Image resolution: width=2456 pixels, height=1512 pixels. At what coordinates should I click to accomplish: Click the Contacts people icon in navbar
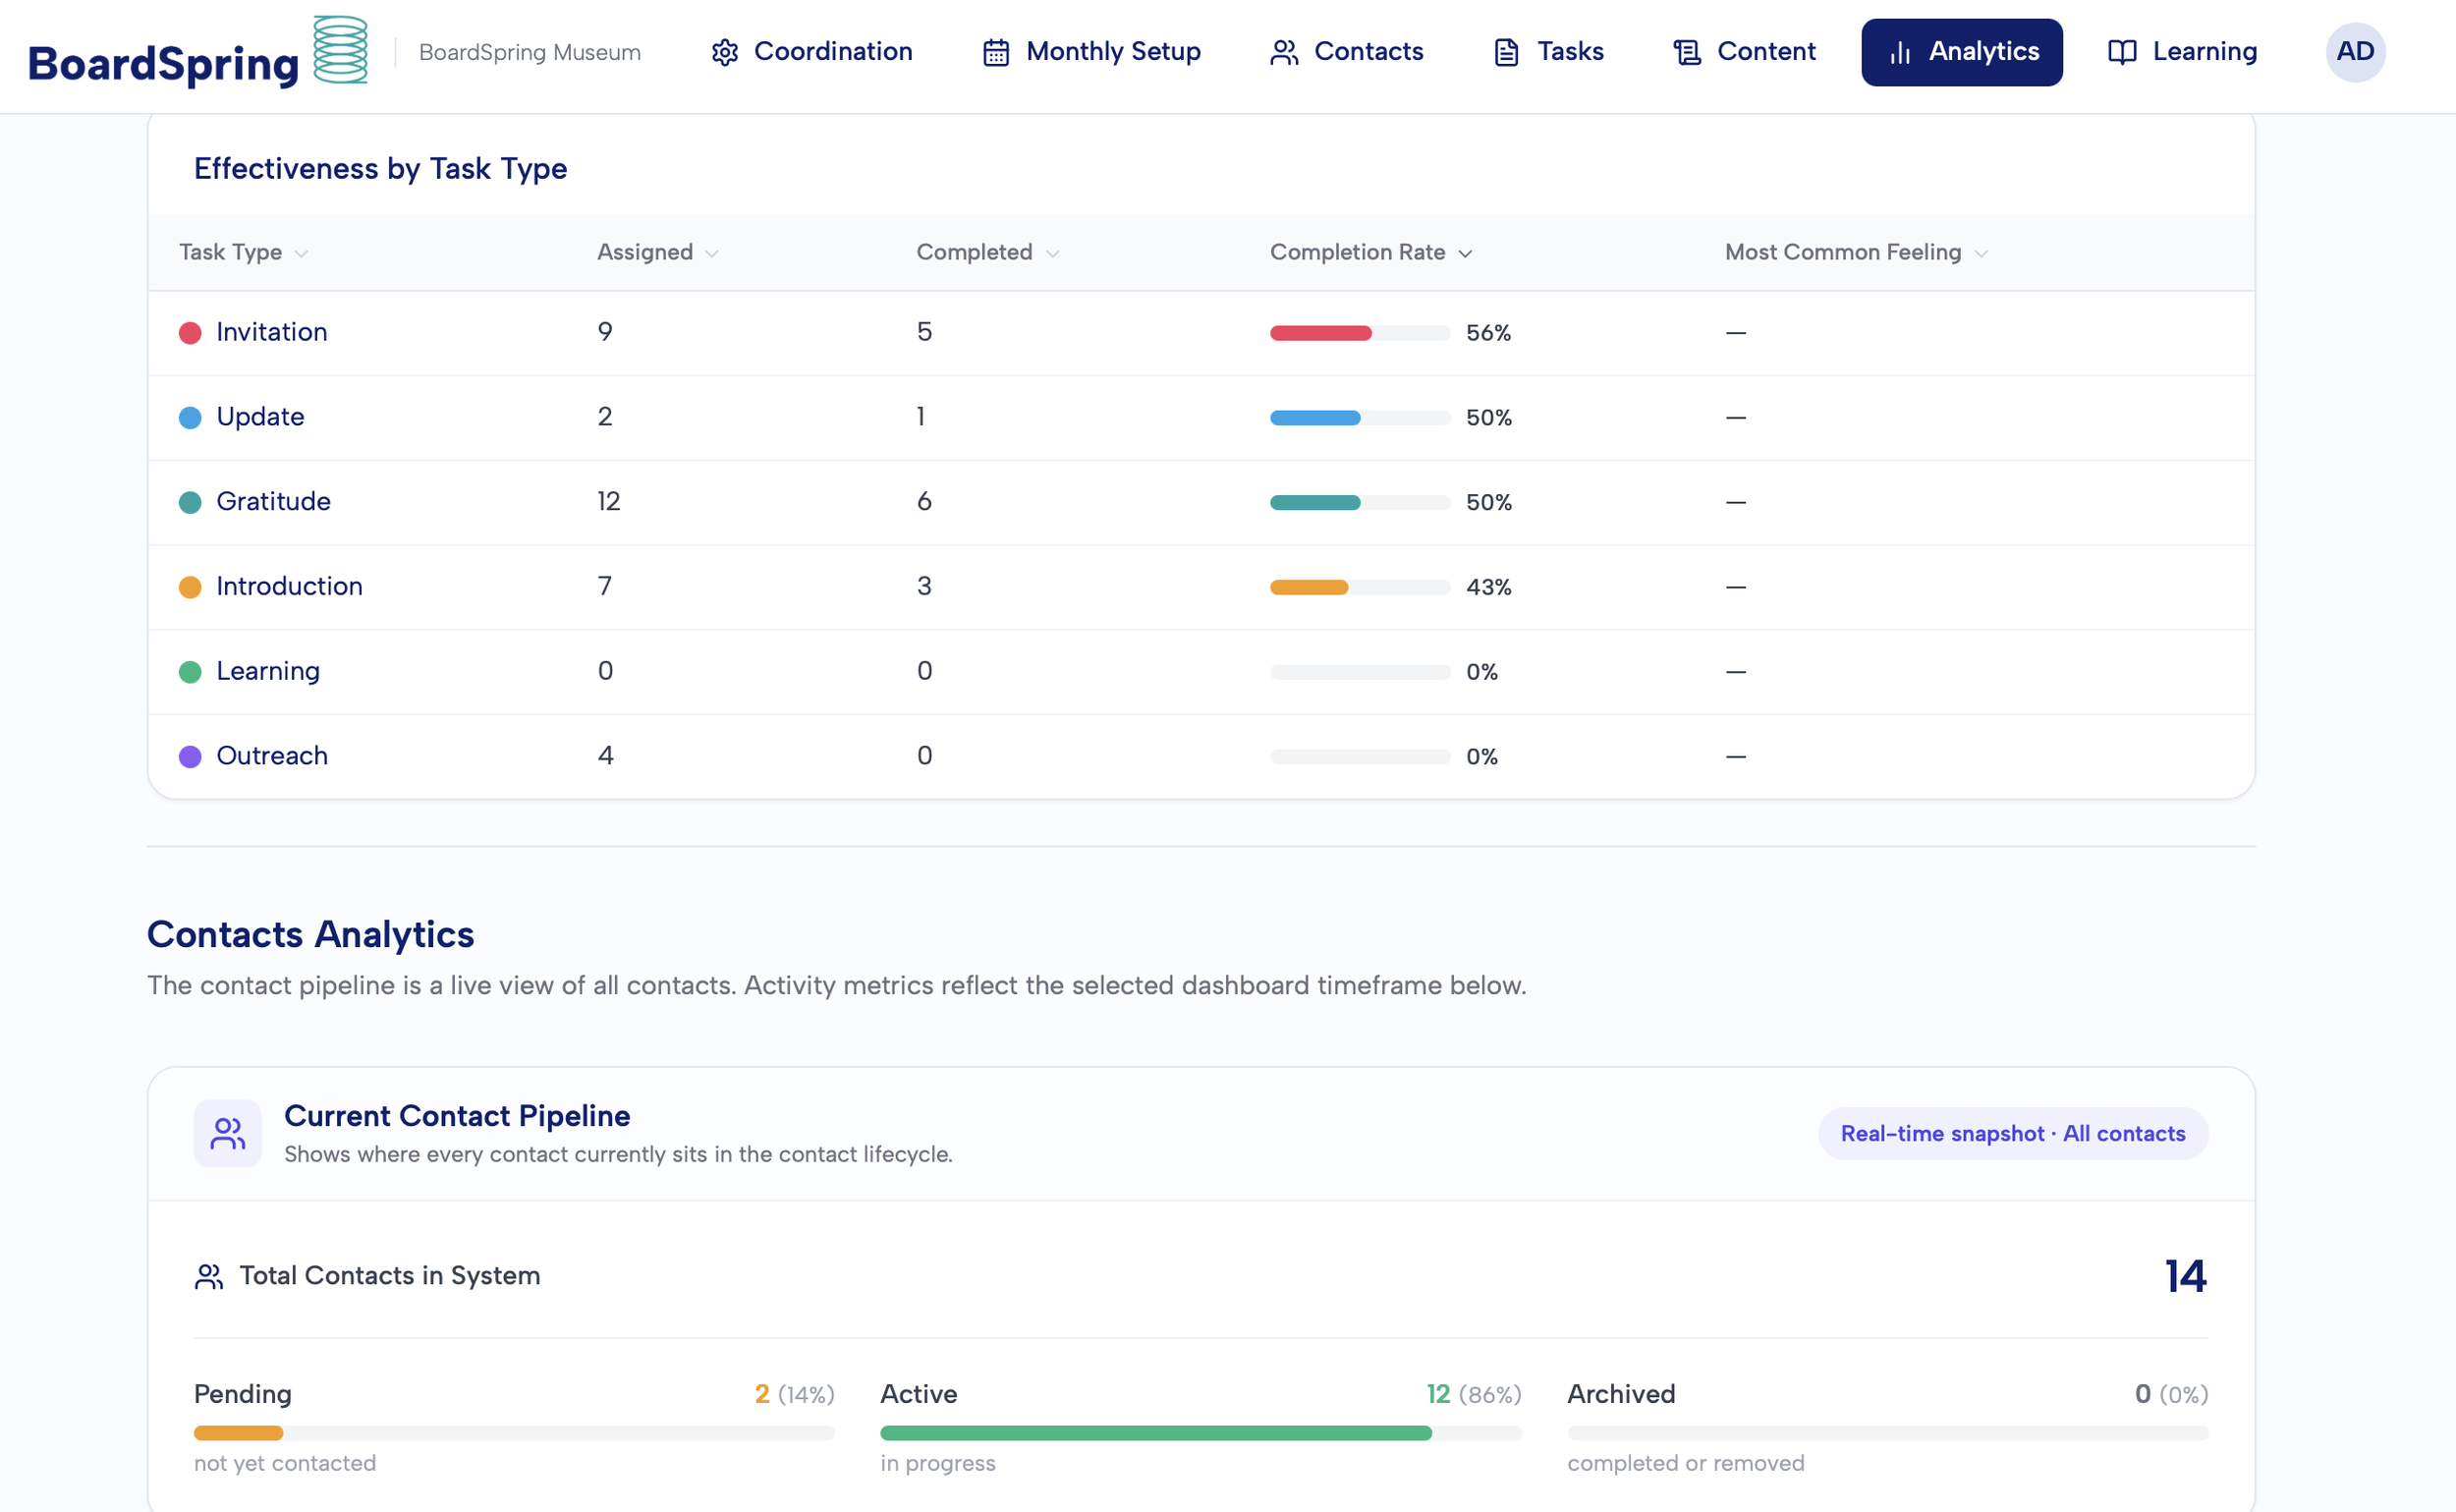click(1284, 52)
